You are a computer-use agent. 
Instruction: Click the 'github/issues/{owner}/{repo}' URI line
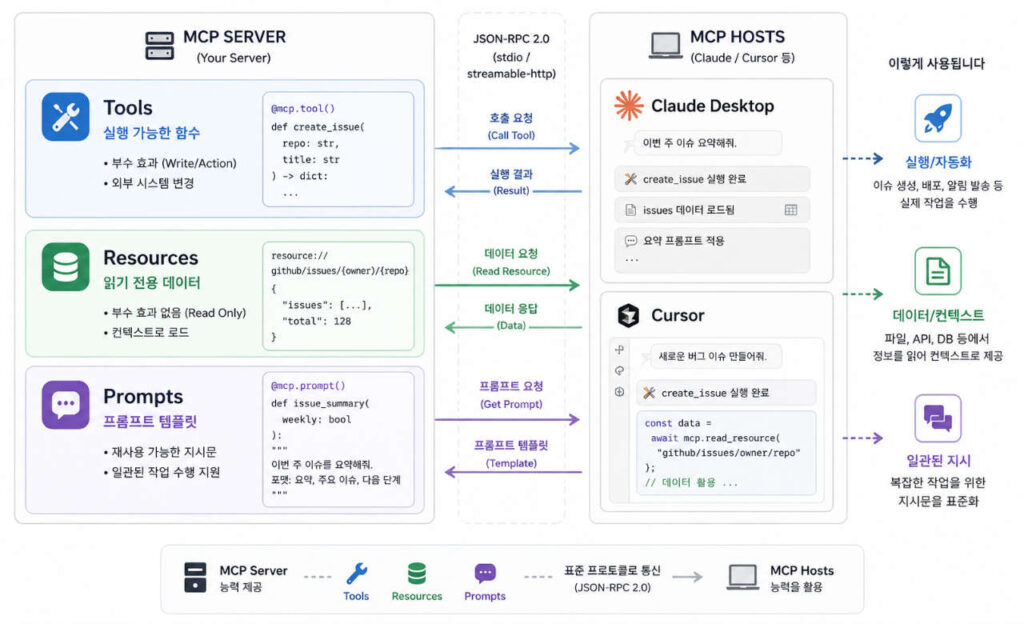pos(340,270)
